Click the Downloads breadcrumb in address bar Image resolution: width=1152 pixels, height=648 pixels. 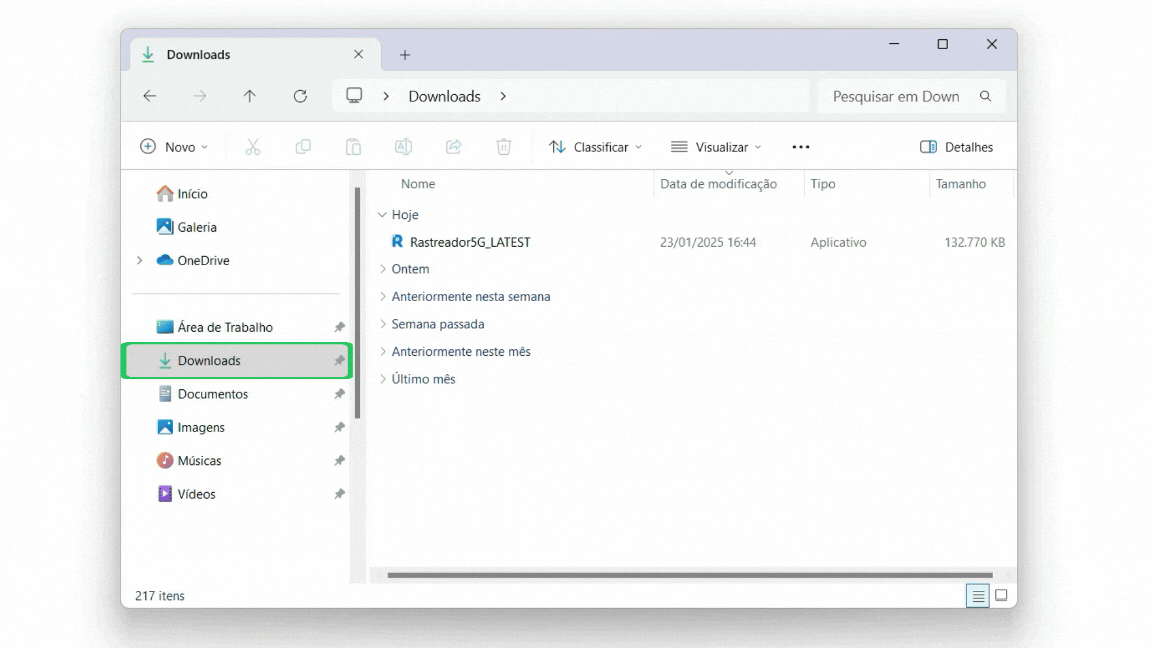(x=444, y=96)
